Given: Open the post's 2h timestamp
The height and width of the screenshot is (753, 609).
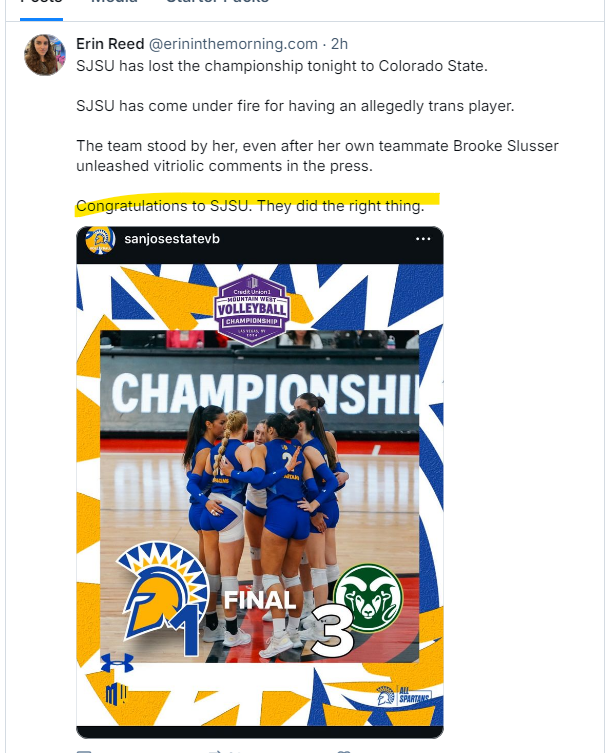Looking at the screenshot, I should click(x=339, y=43).
